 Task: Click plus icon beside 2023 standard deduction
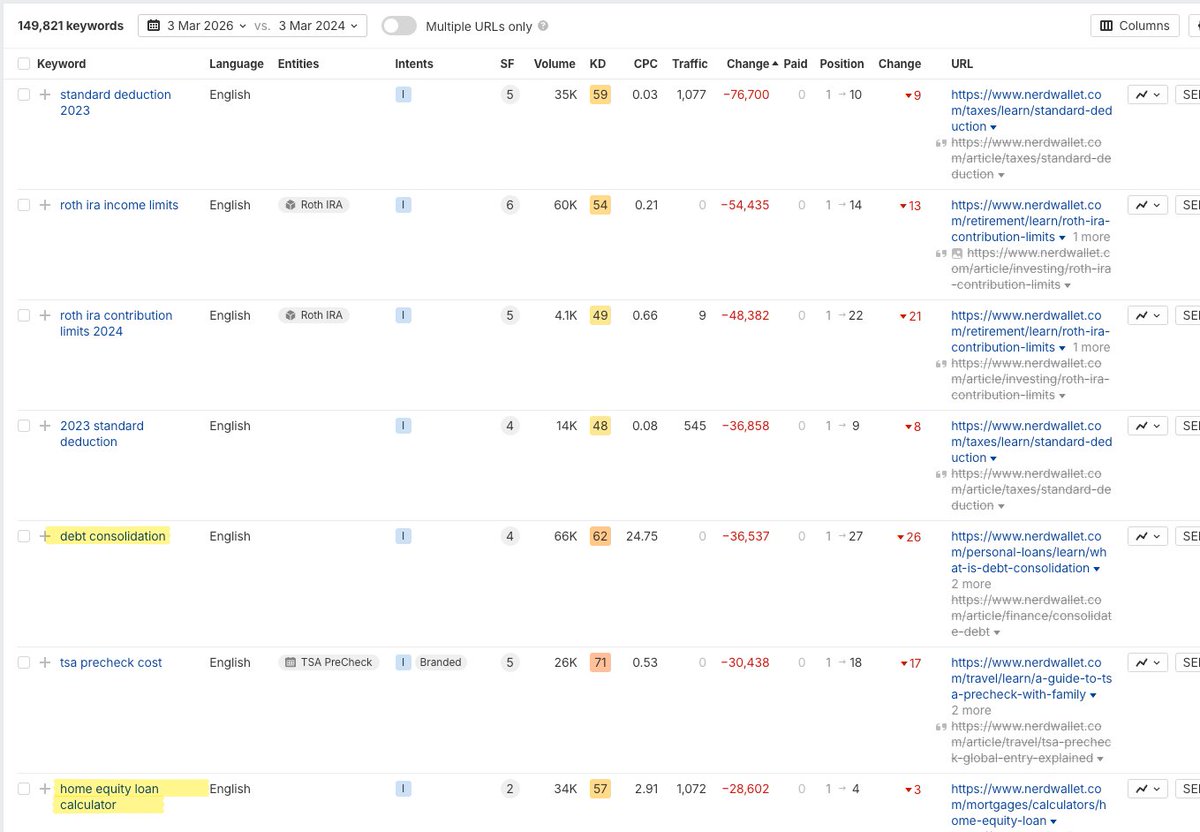click(45, 426)
